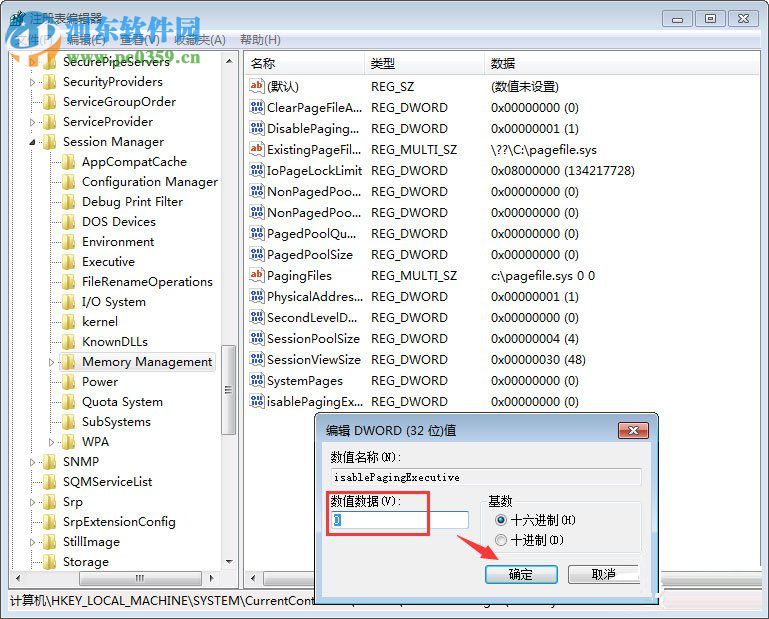Image resolution: width=769 pixels, height=619 pixels.
Task: Click the ClearPageFileA... DWORD value icon
Action: coord(256,107)
